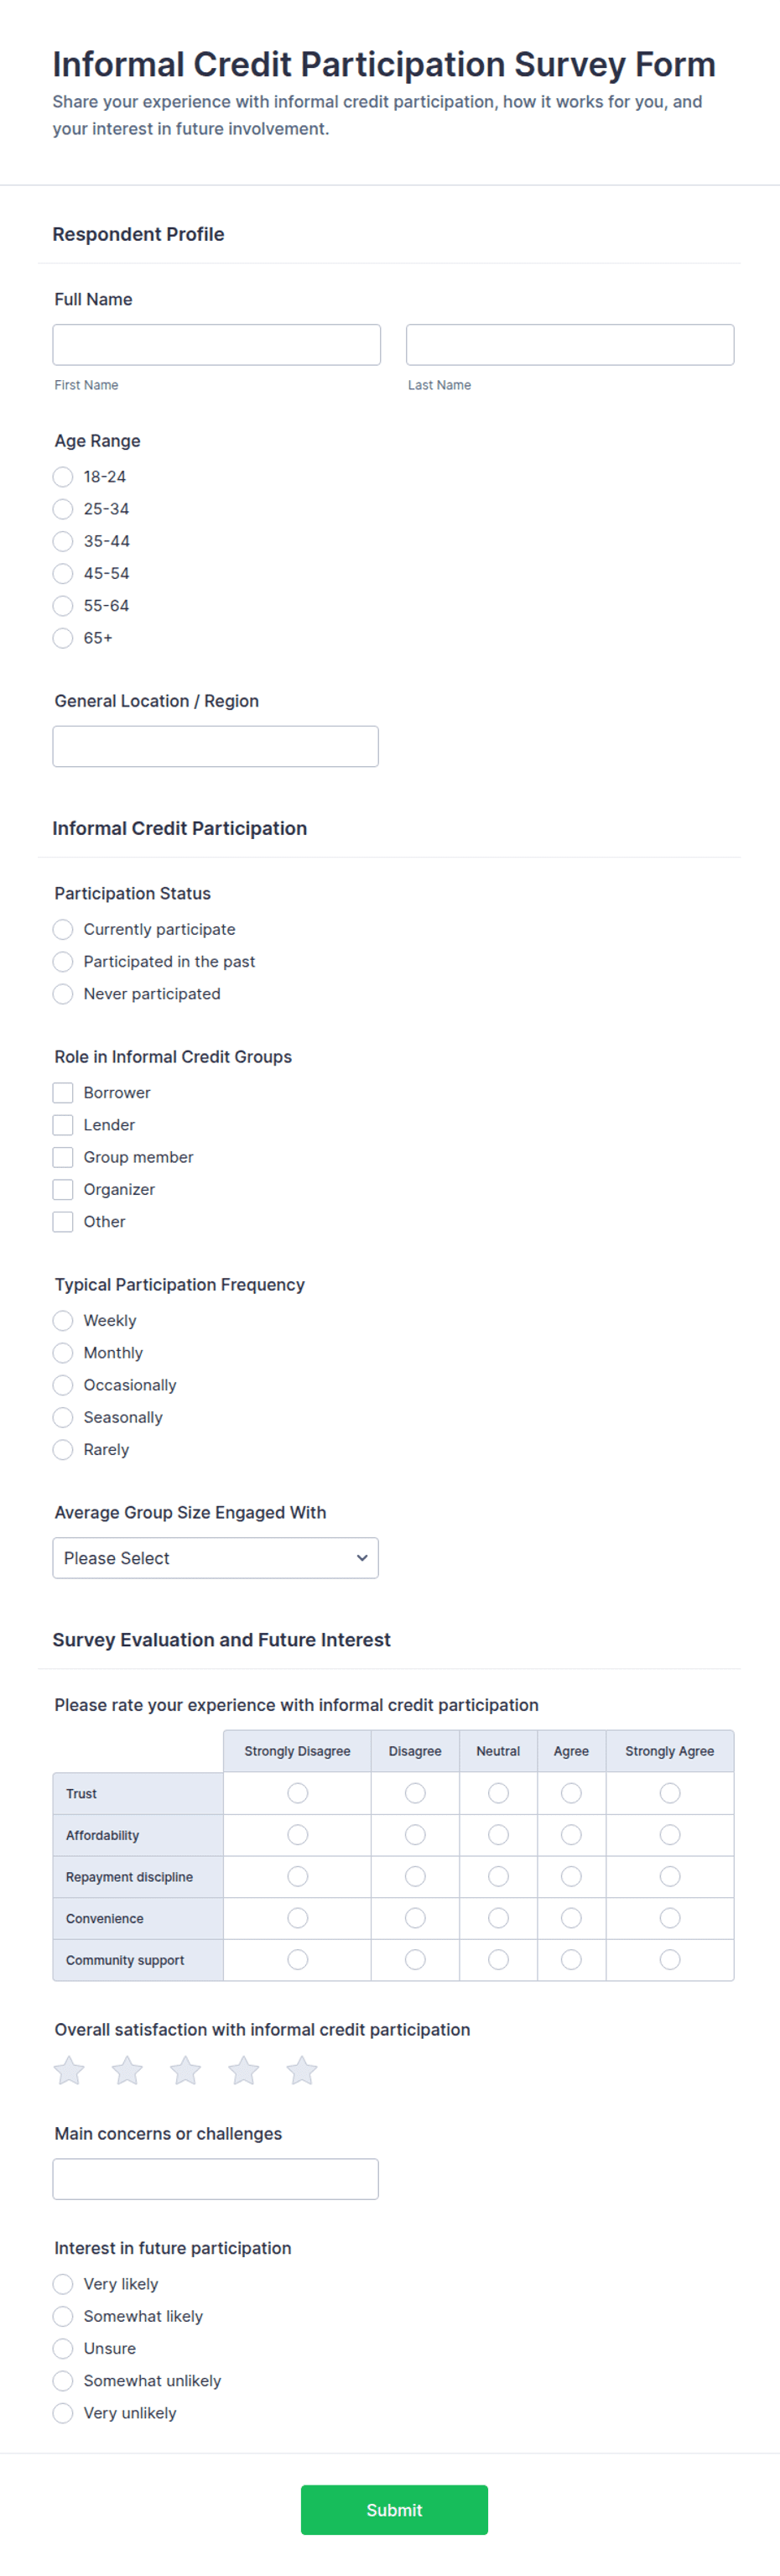Pick Monthly participation frequency
This screenshot has width=780, height=2576.
[63, 1353]
